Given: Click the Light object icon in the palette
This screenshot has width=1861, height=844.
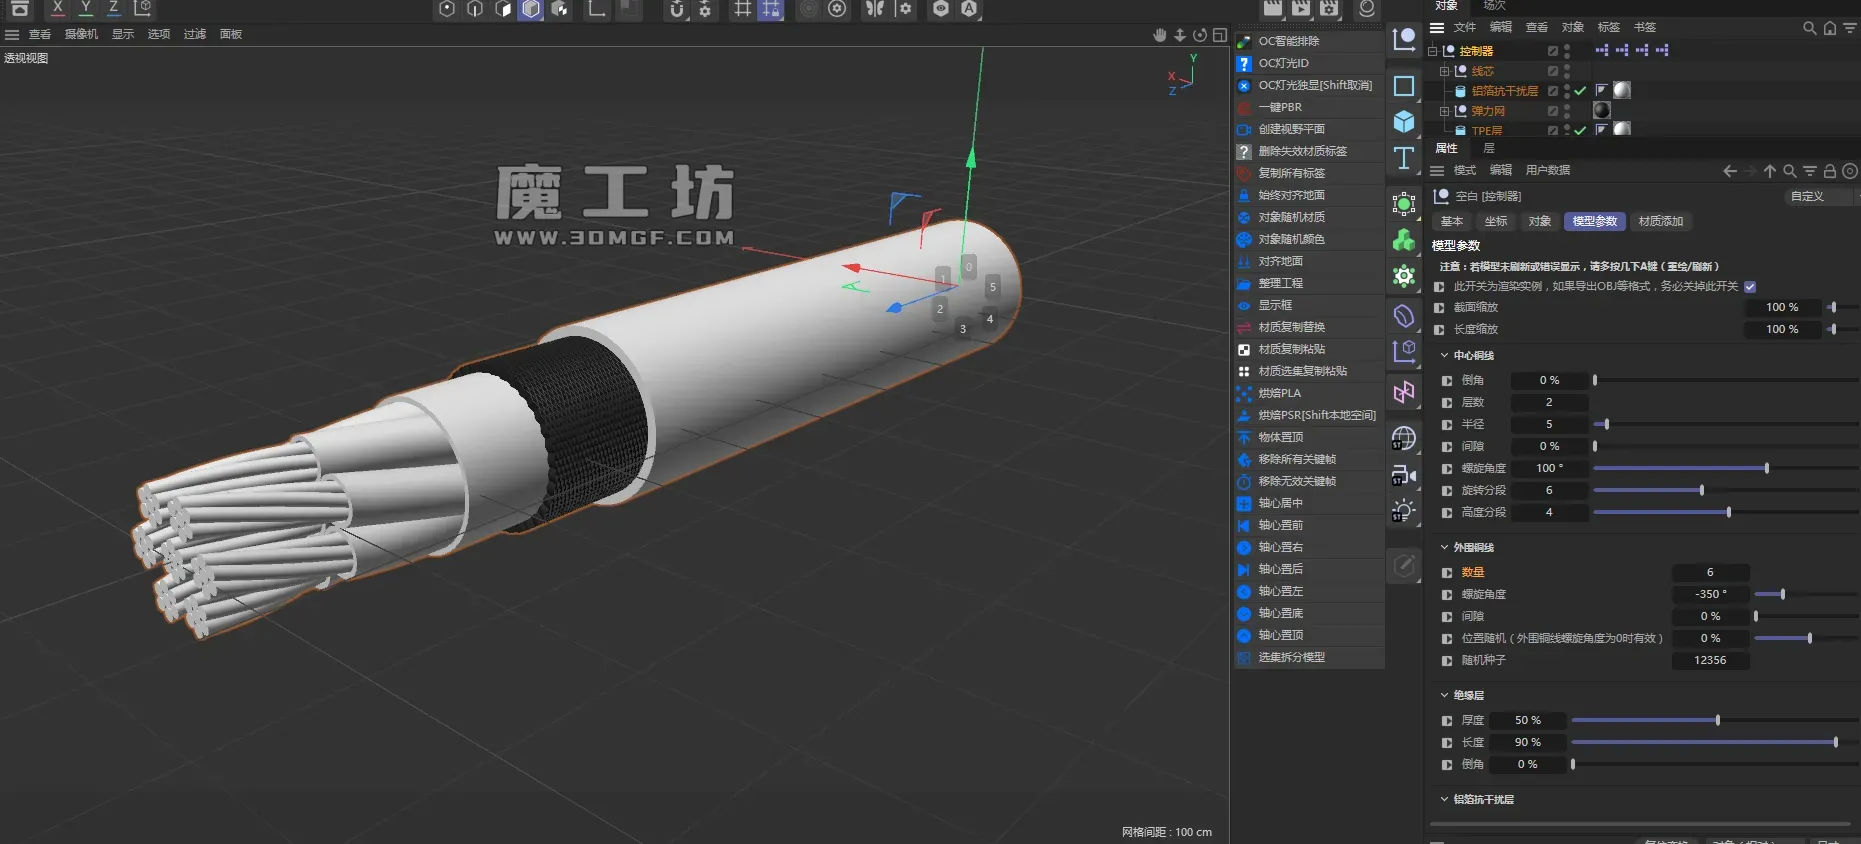Looking at the screenshot, I should coord(1404,511).
